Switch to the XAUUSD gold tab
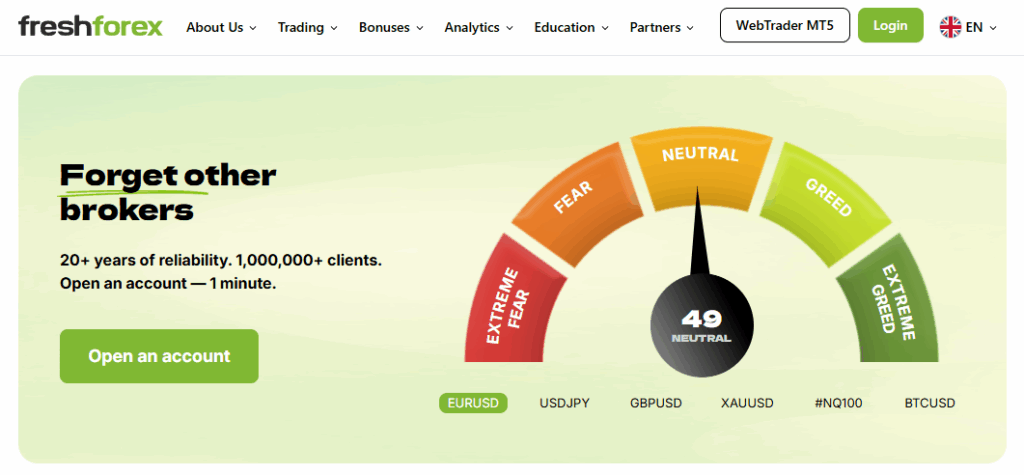The height and width of the screenshot is (475, 1024). tap(747, 403)
